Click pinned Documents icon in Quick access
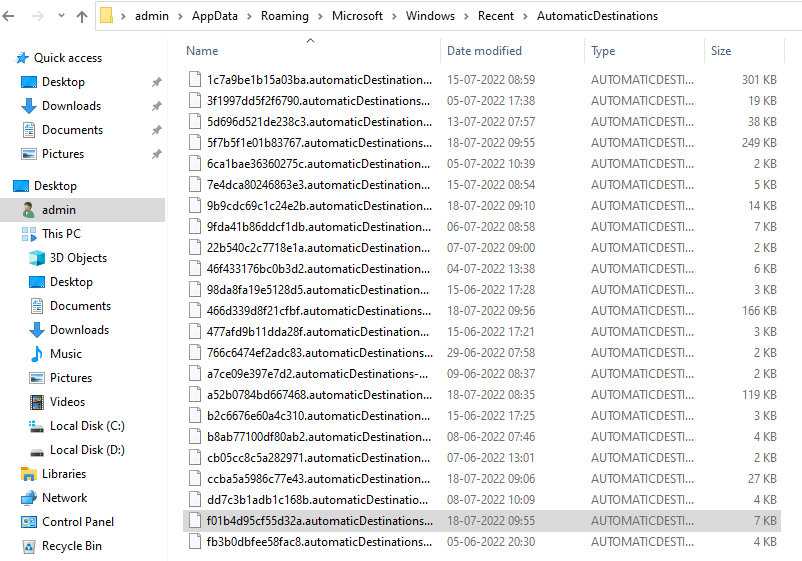802x561 pixels. (x=29, y=130)
